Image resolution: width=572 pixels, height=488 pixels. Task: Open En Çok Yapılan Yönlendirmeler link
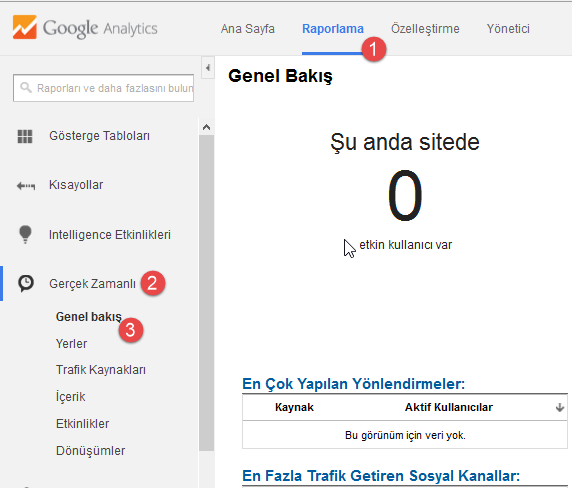point(353,384)
